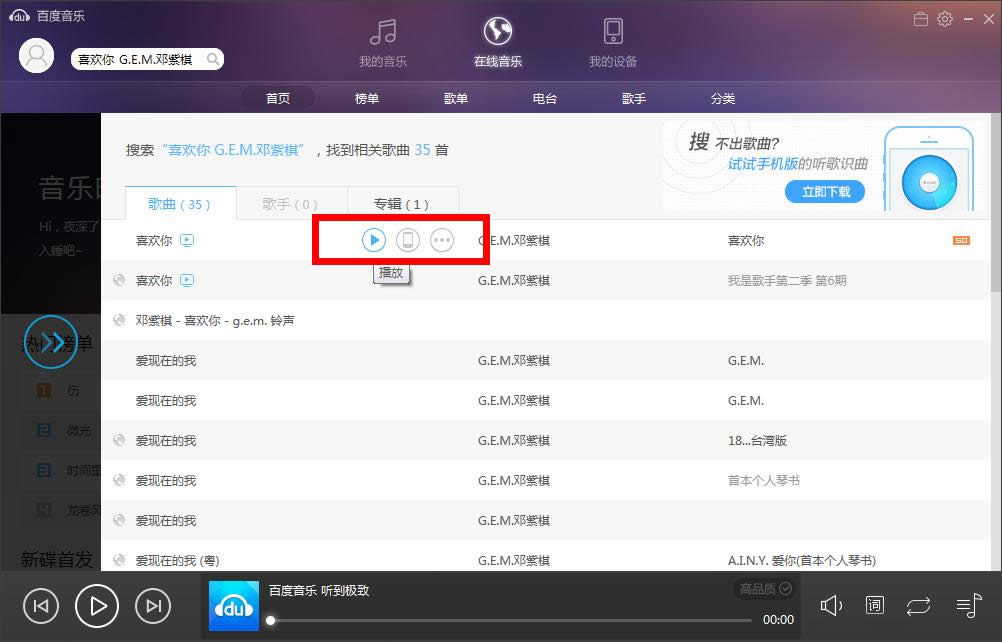Switch to the 专辑 (1) tab
The height and width of the screenshot is (642, 1002).
[401, 204]
